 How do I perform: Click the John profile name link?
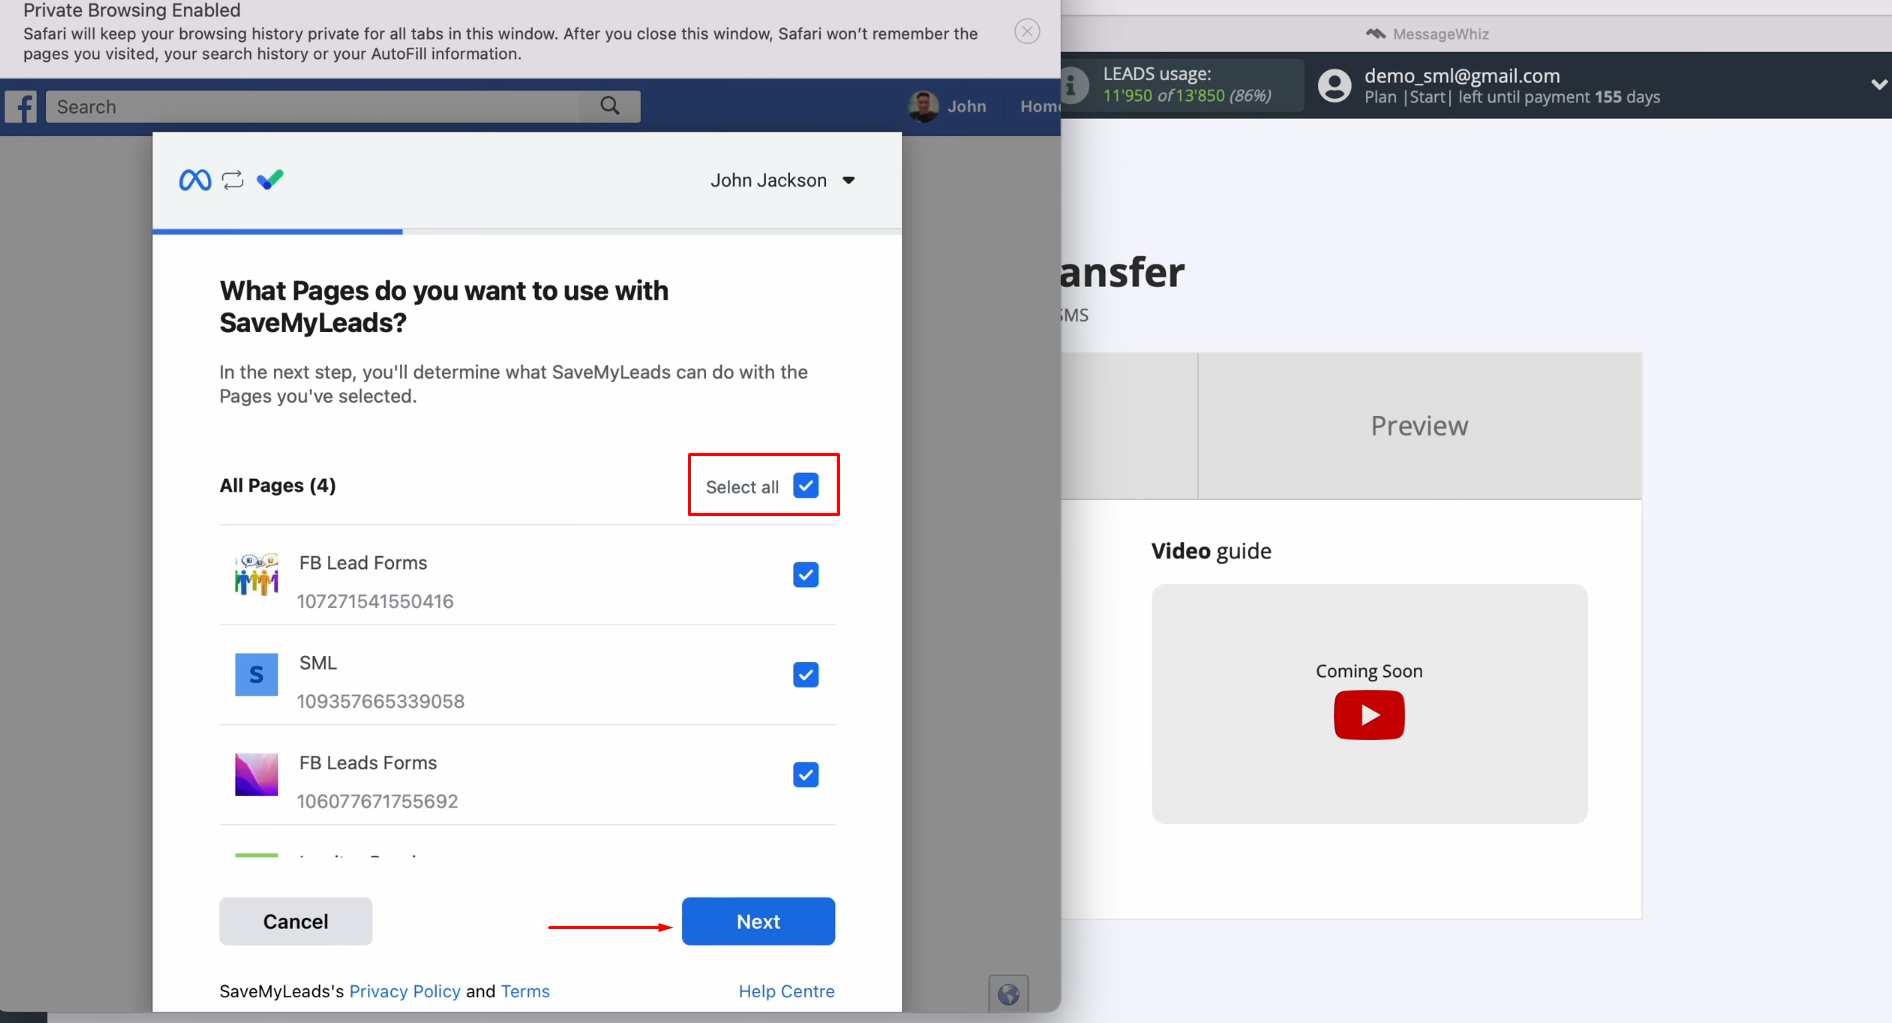click(967, 106)
